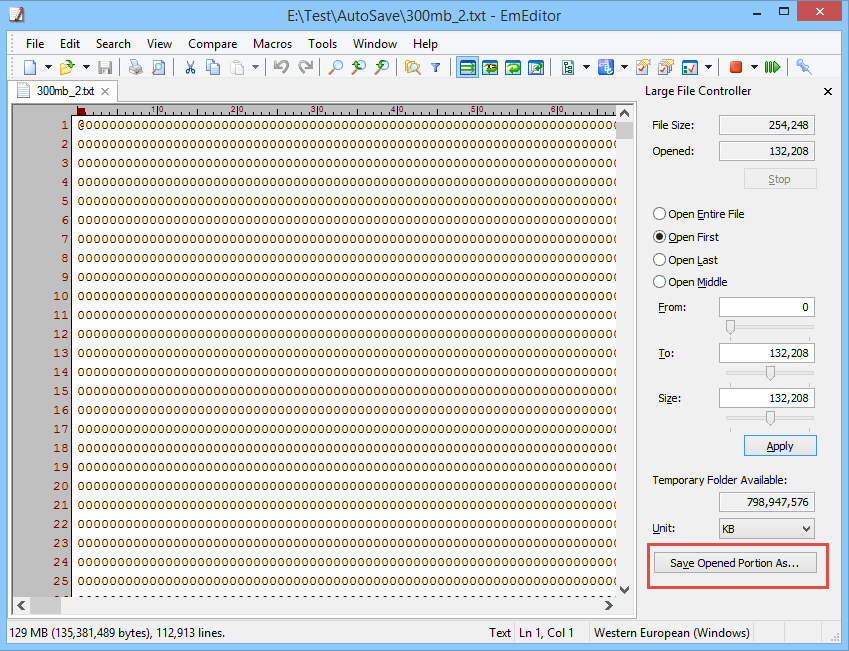
Task: Click the Find Next magnifier icon
Action: [358, 67]
